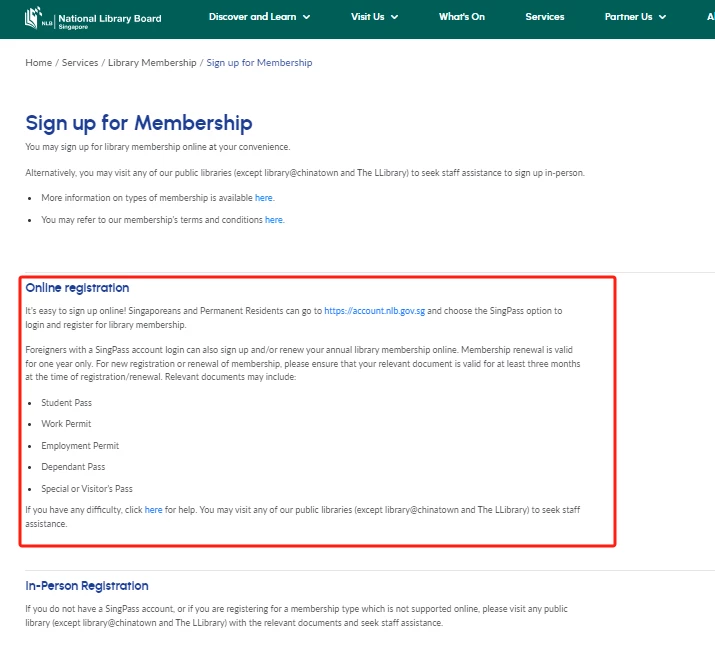Open 'here' link for types of membership
This screenshot has width=715, height=656.
pyautogui.click(x=264, y=198)
